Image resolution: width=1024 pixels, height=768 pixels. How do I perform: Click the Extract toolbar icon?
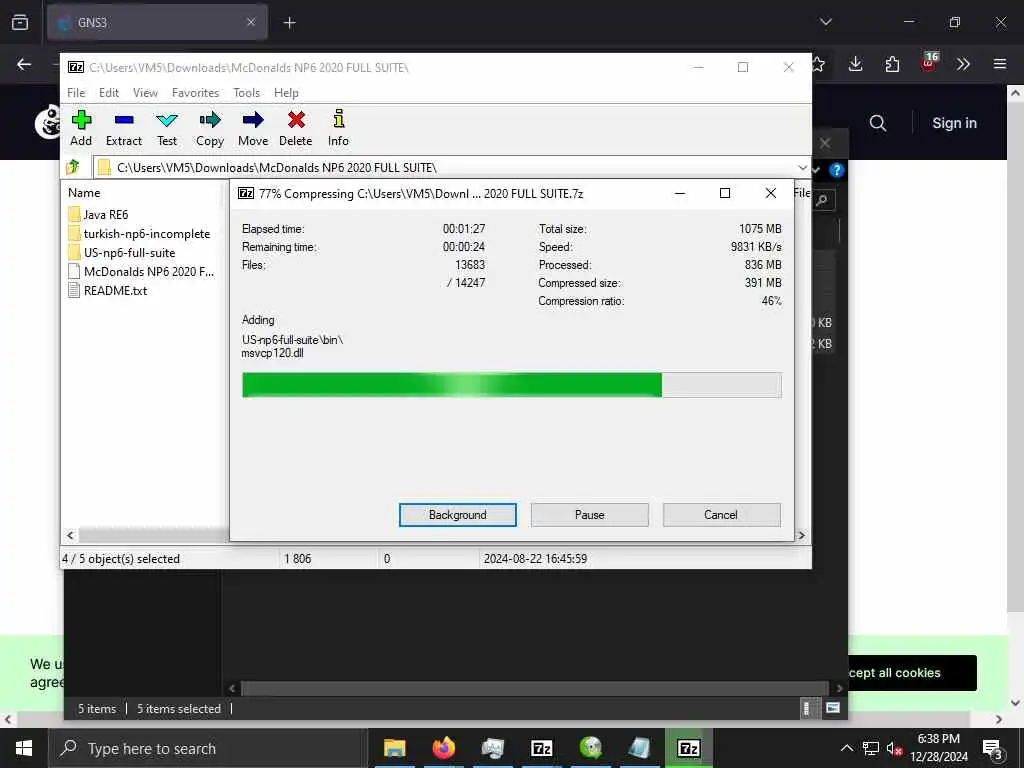[123, 128]
